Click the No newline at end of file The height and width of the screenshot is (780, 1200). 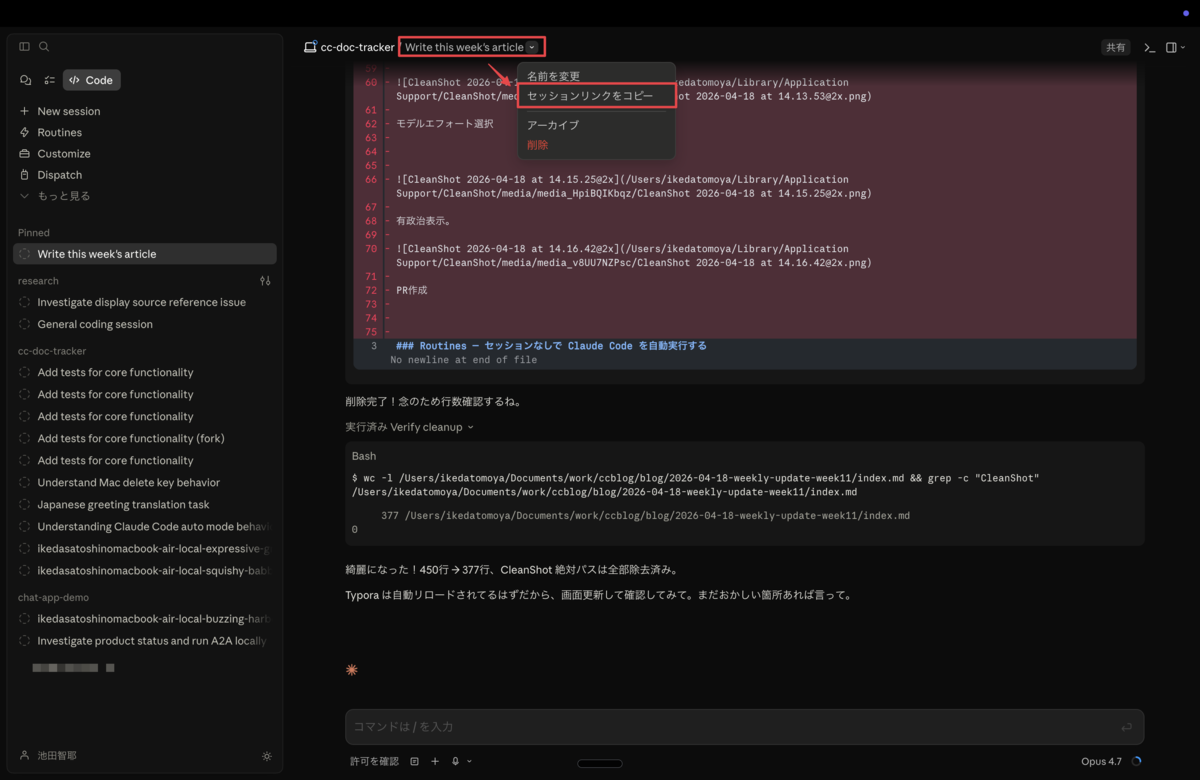click(x=463, y=360)
